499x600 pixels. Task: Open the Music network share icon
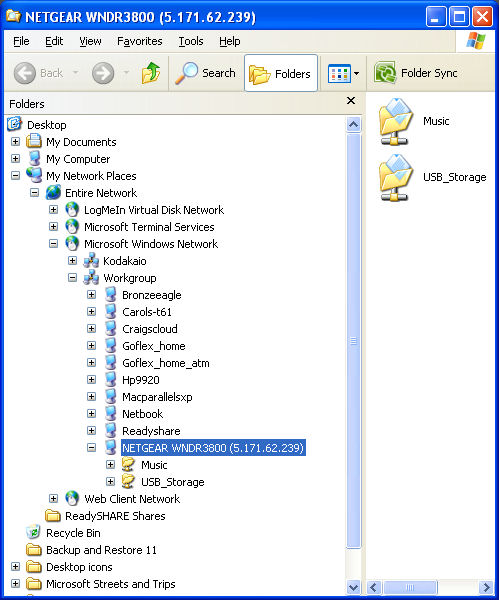396,122
